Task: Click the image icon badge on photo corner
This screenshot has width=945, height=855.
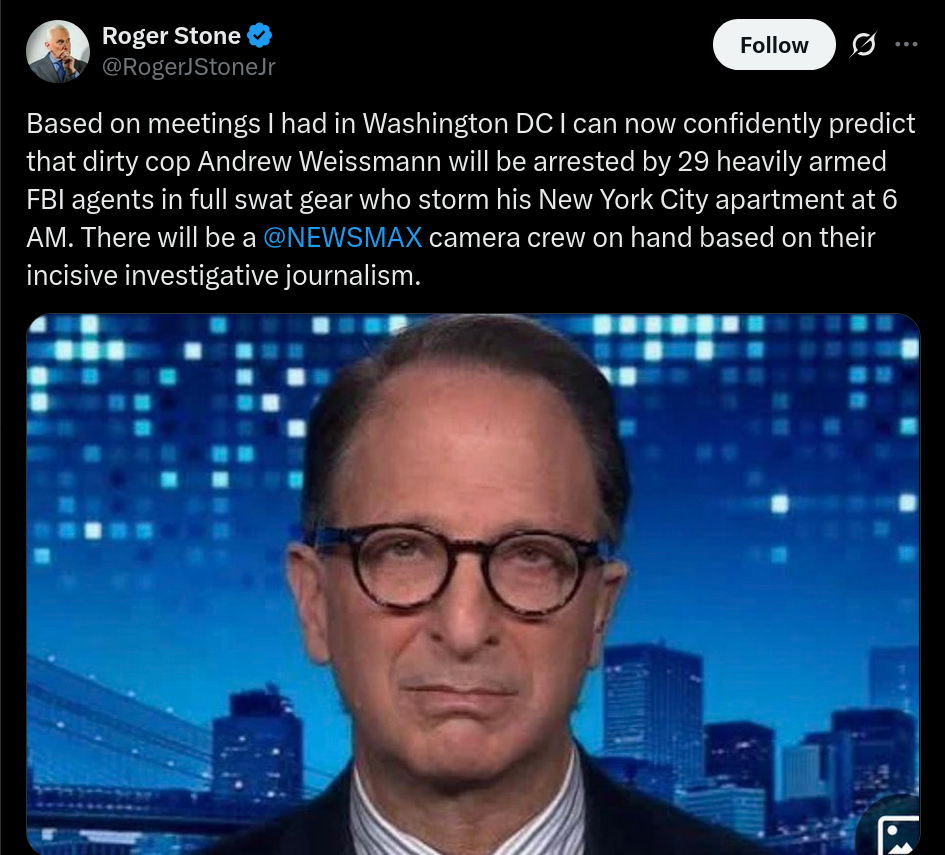Action: click(x=897, y=834)
